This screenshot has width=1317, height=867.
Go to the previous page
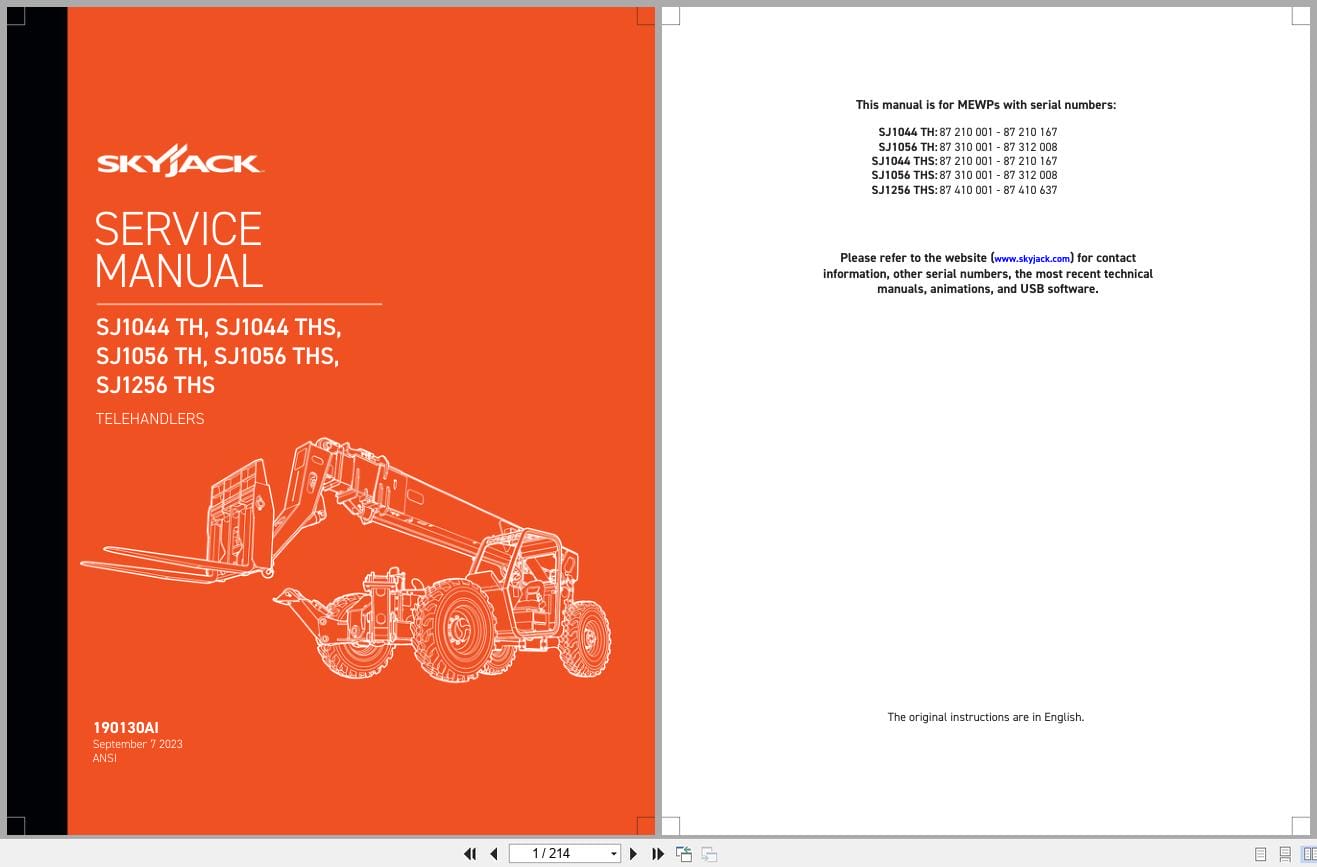coord(494,853)
